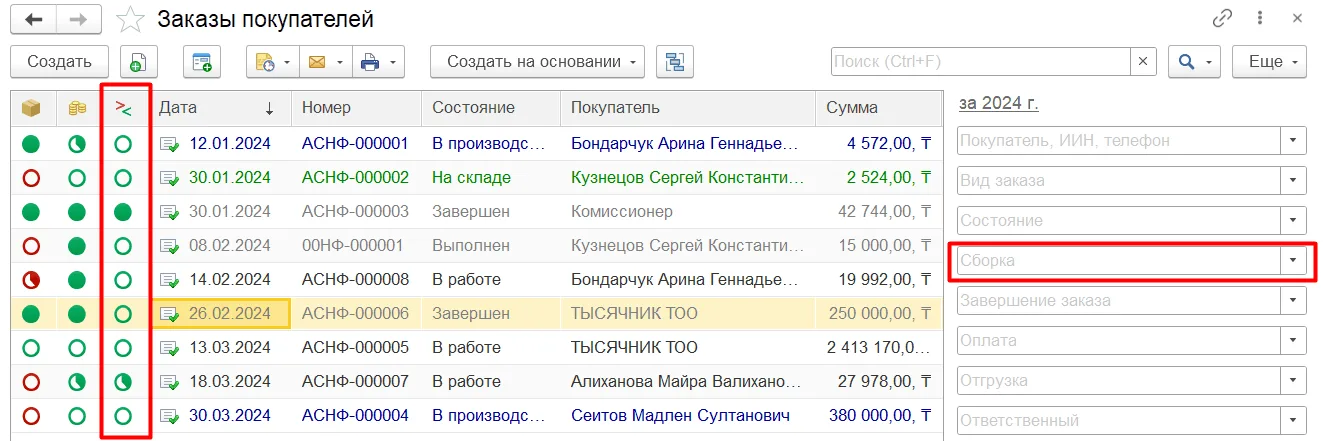The height and width of the screenshot is (441, 1323).
Task: Sort by the Сумма column header
Action: (879, 108)
